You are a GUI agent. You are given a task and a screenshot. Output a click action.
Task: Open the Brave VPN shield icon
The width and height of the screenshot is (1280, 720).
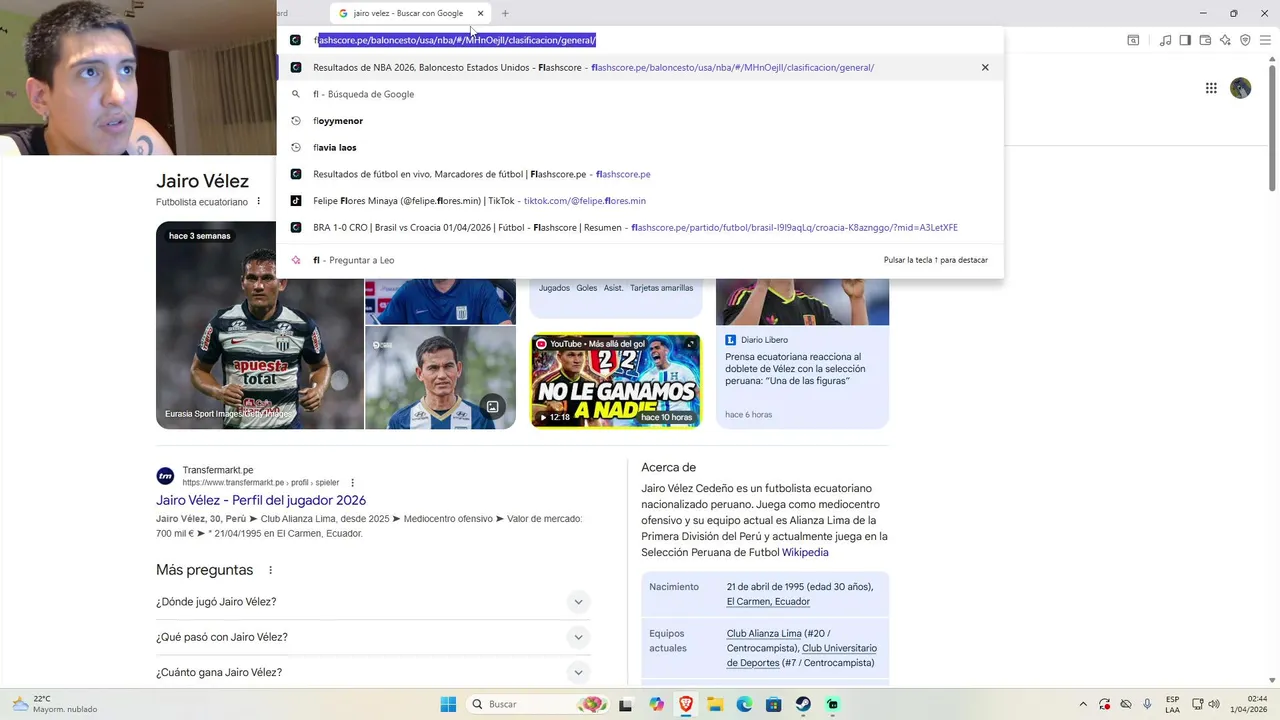pos(1245,40)
